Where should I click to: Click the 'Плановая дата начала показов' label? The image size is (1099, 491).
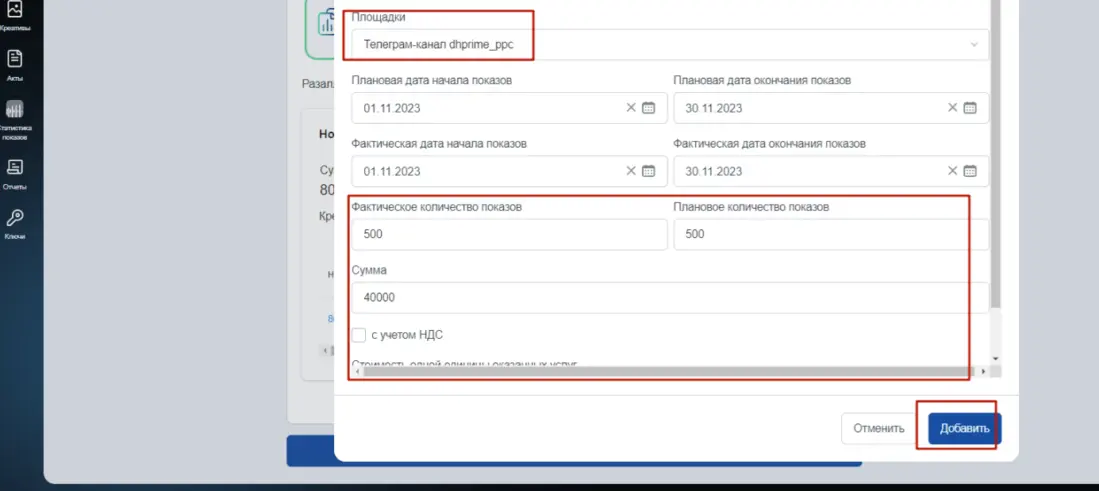click(432, 81)
